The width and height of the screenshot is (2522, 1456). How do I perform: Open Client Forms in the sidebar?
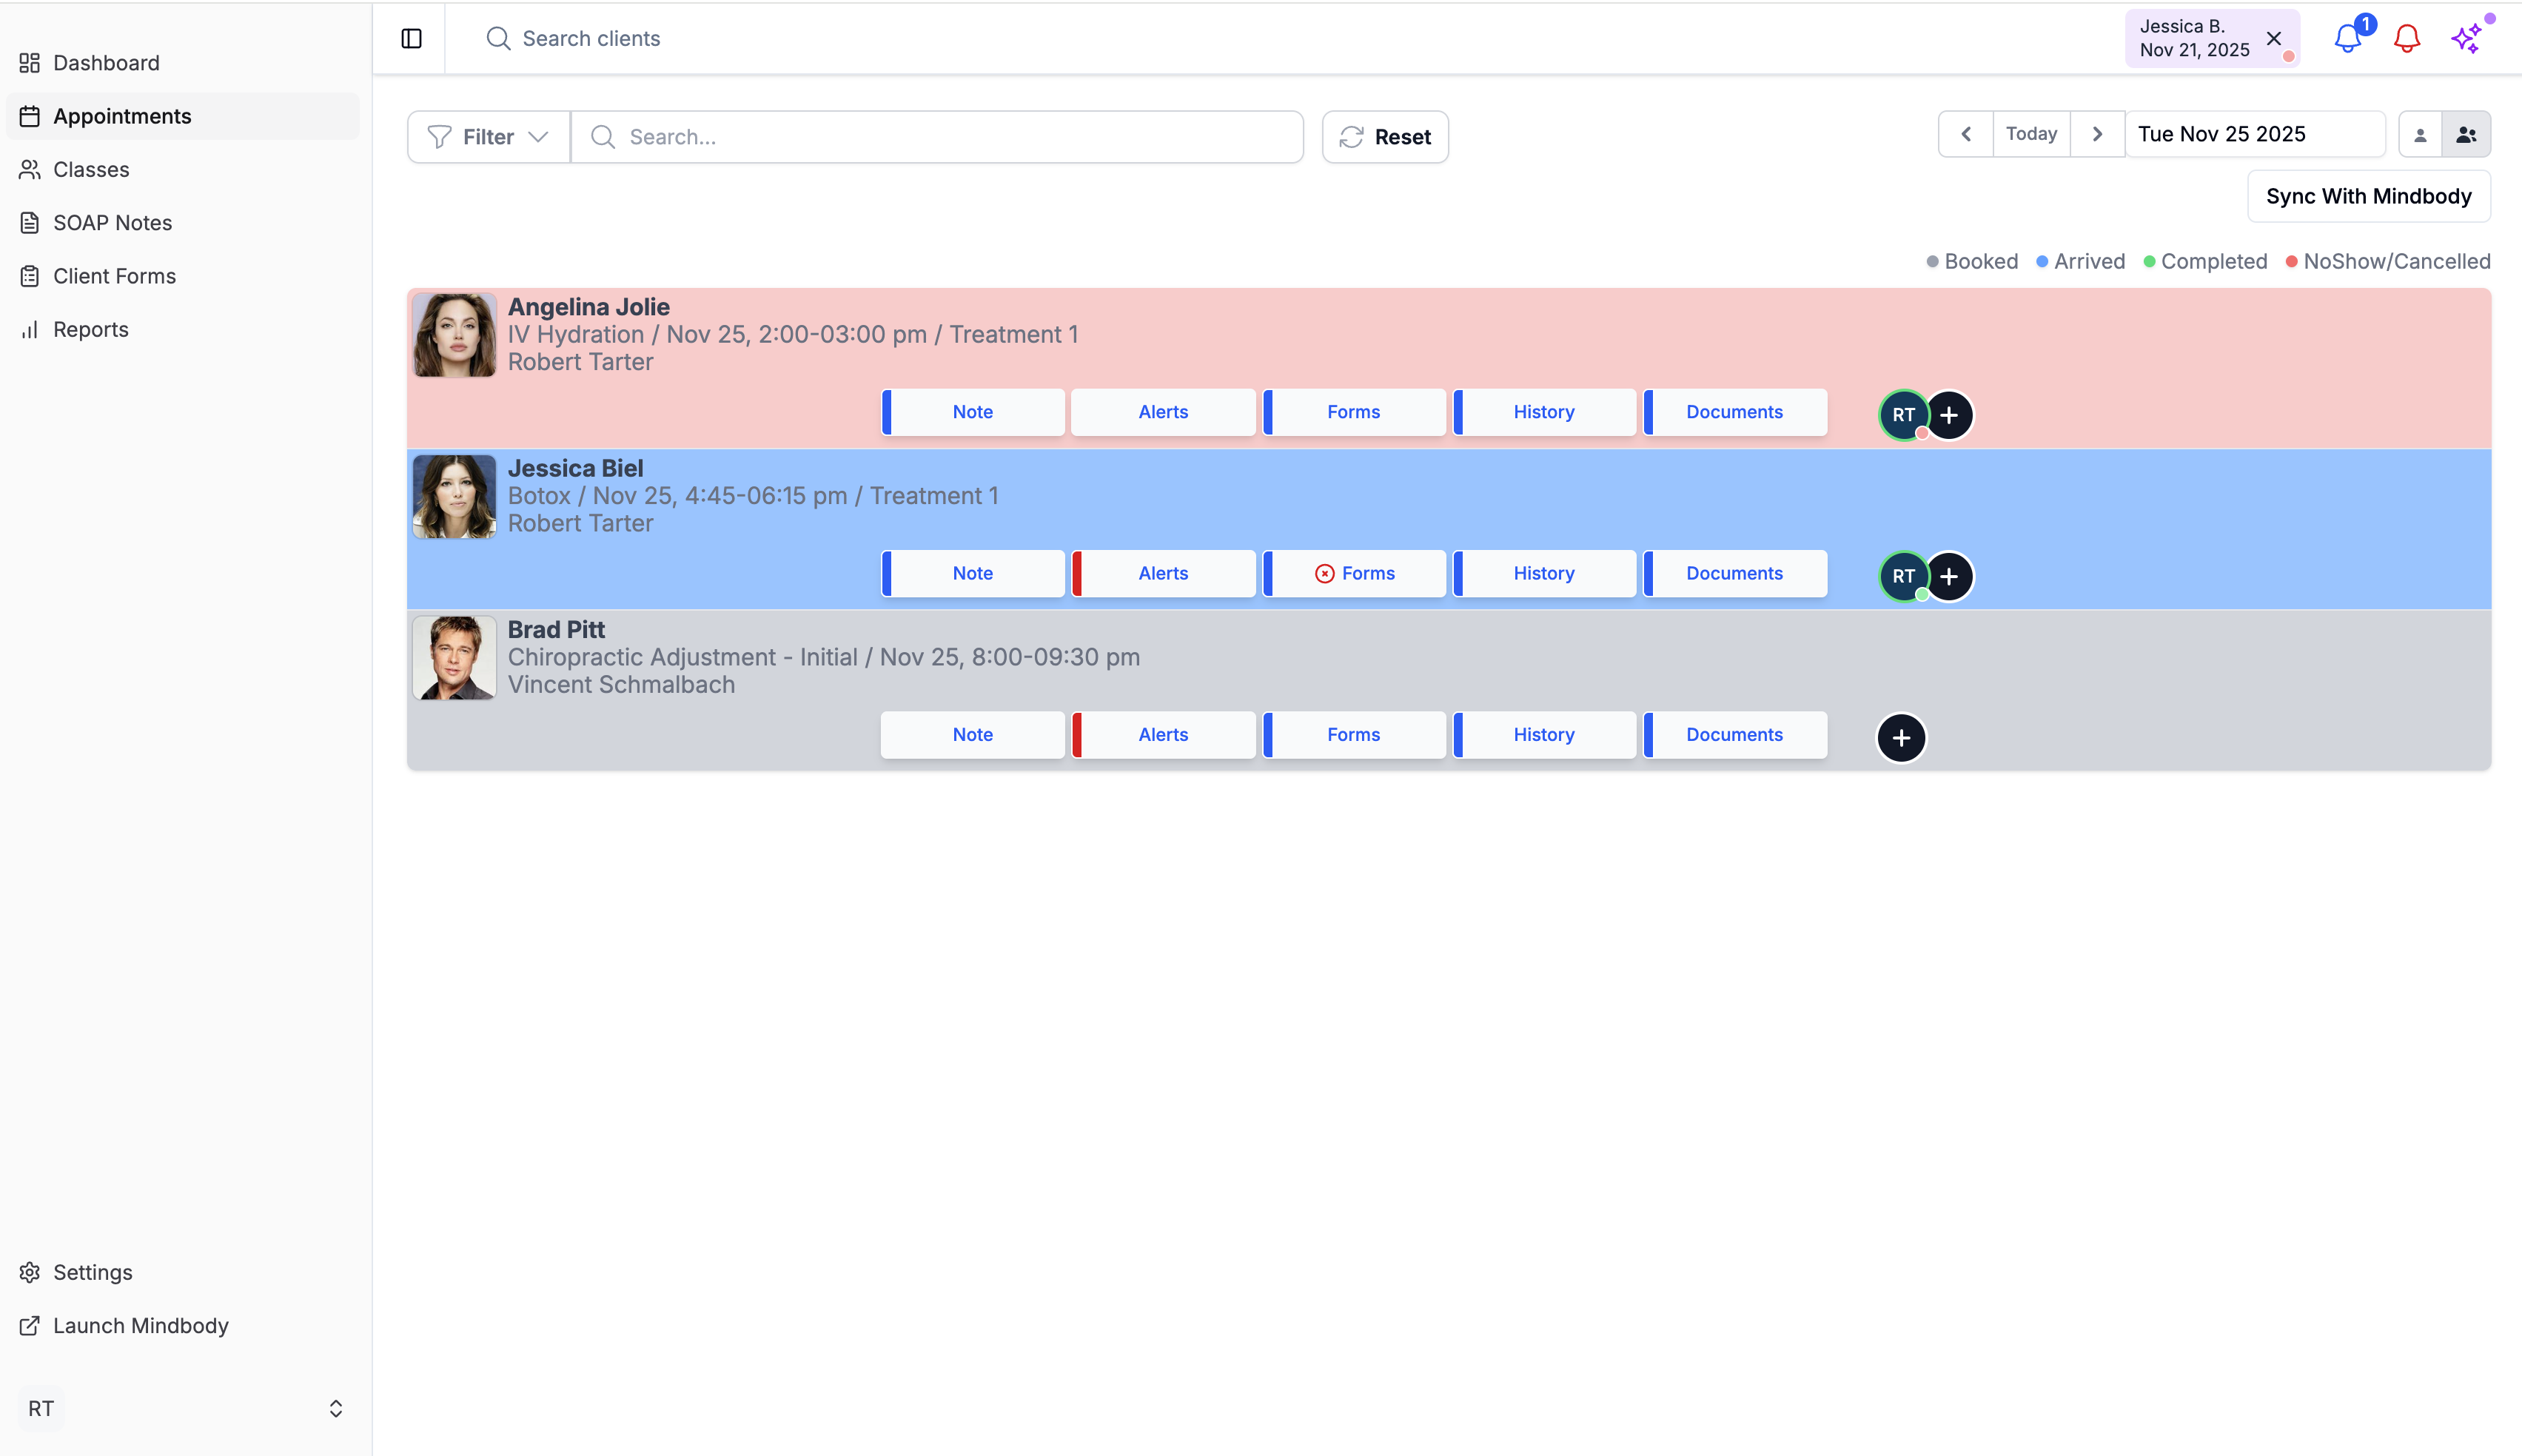tap(114, 276)
